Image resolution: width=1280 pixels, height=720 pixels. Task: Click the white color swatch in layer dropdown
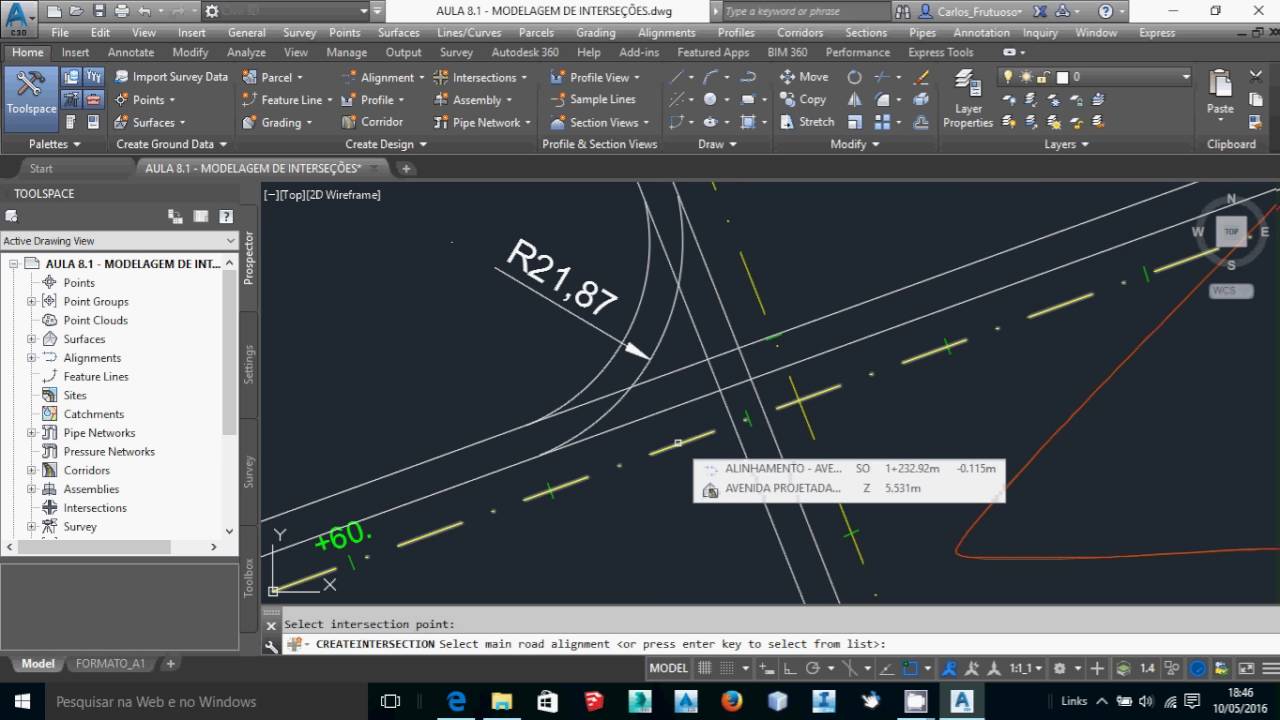tap(1062, 77)
